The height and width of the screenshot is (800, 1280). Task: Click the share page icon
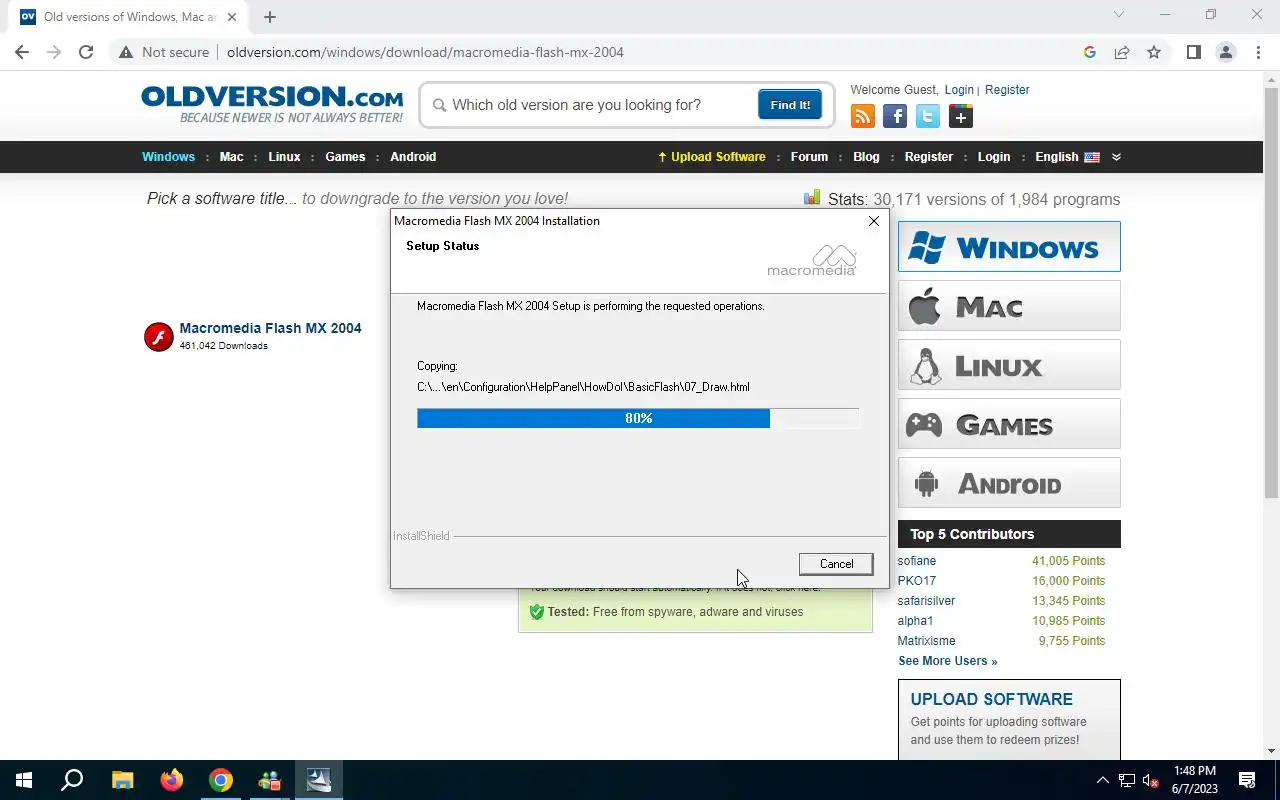[1122, 52]
